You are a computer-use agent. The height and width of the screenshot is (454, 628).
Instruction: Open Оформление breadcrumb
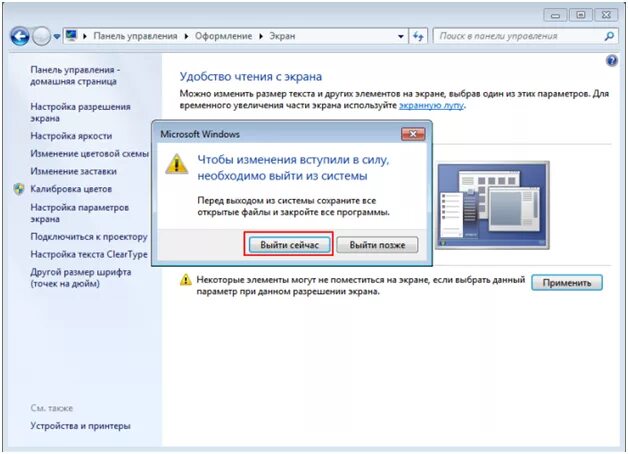[x=223, y=36]
